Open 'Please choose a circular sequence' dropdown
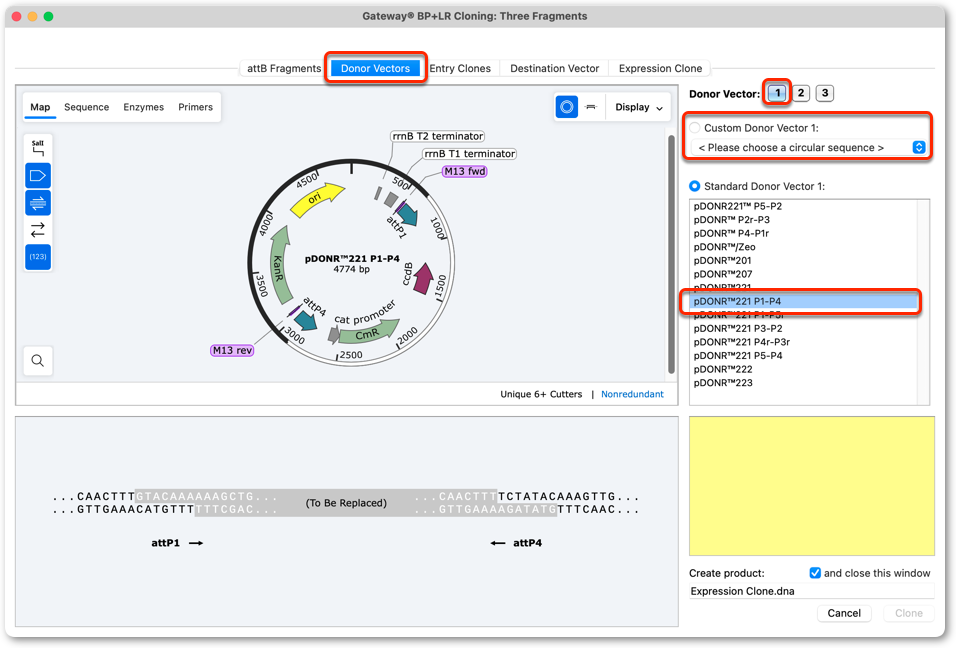 click(x=809, y=148)
